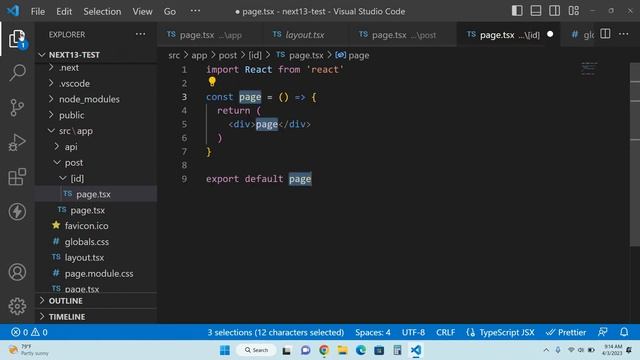Image resolution: width=640 pixels, height=360 pixels.
Task: Select the active page.tsx ...\[id] tab
Action: coord(508,35)
